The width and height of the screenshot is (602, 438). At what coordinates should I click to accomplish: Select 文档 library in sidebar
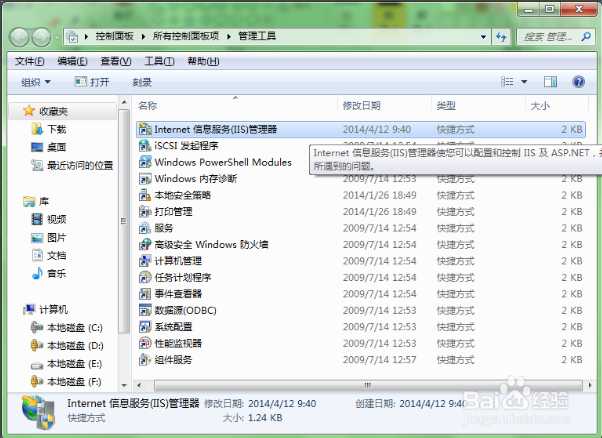point(56,255)
